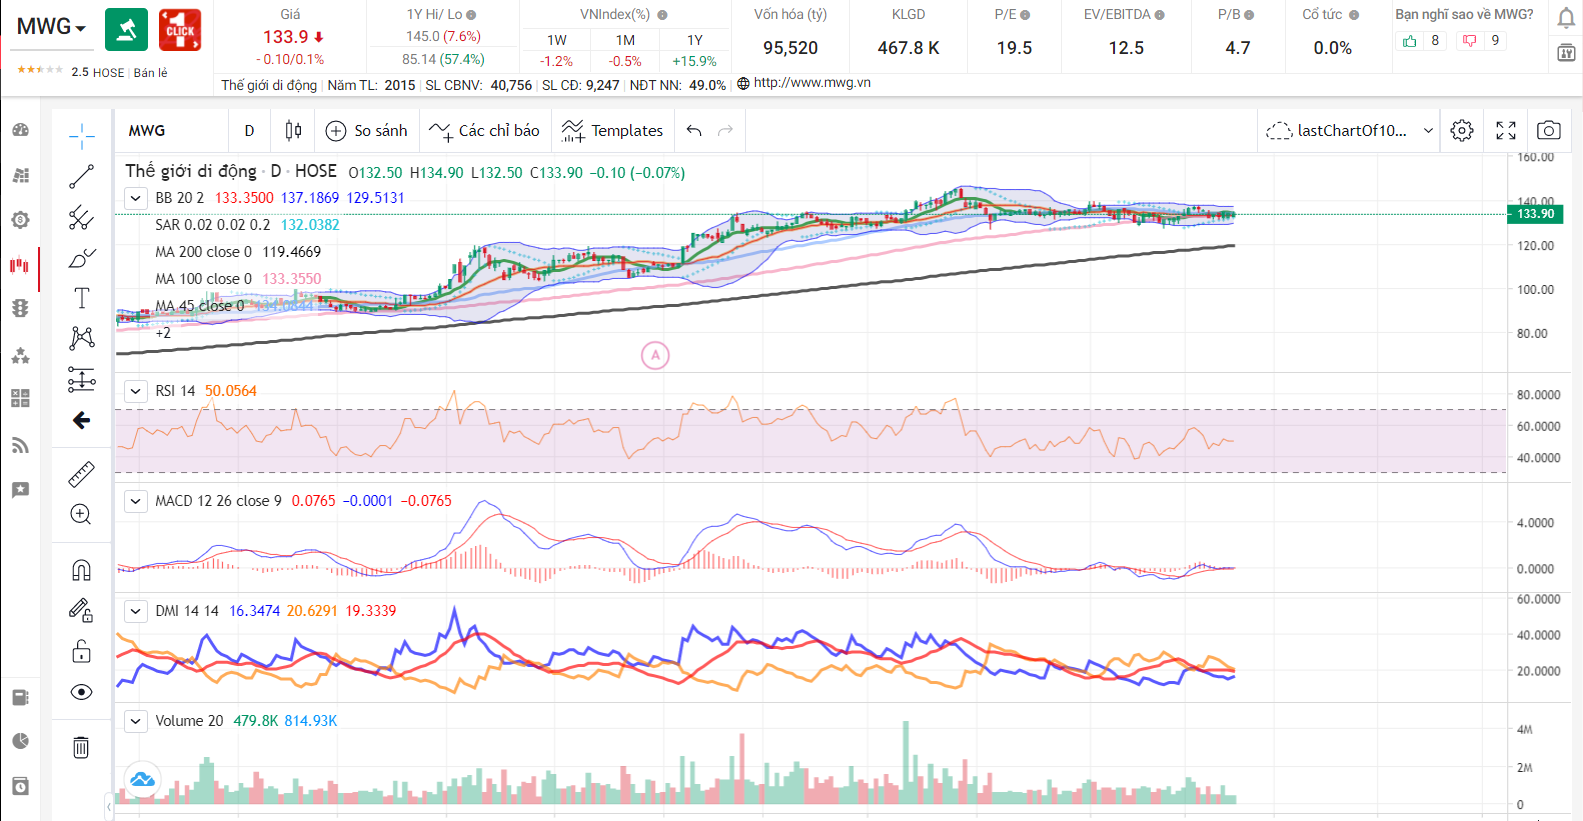Visit the mwg.vn website link
The width and height of the screenshot is (1583, 821).
click(812, 83)
